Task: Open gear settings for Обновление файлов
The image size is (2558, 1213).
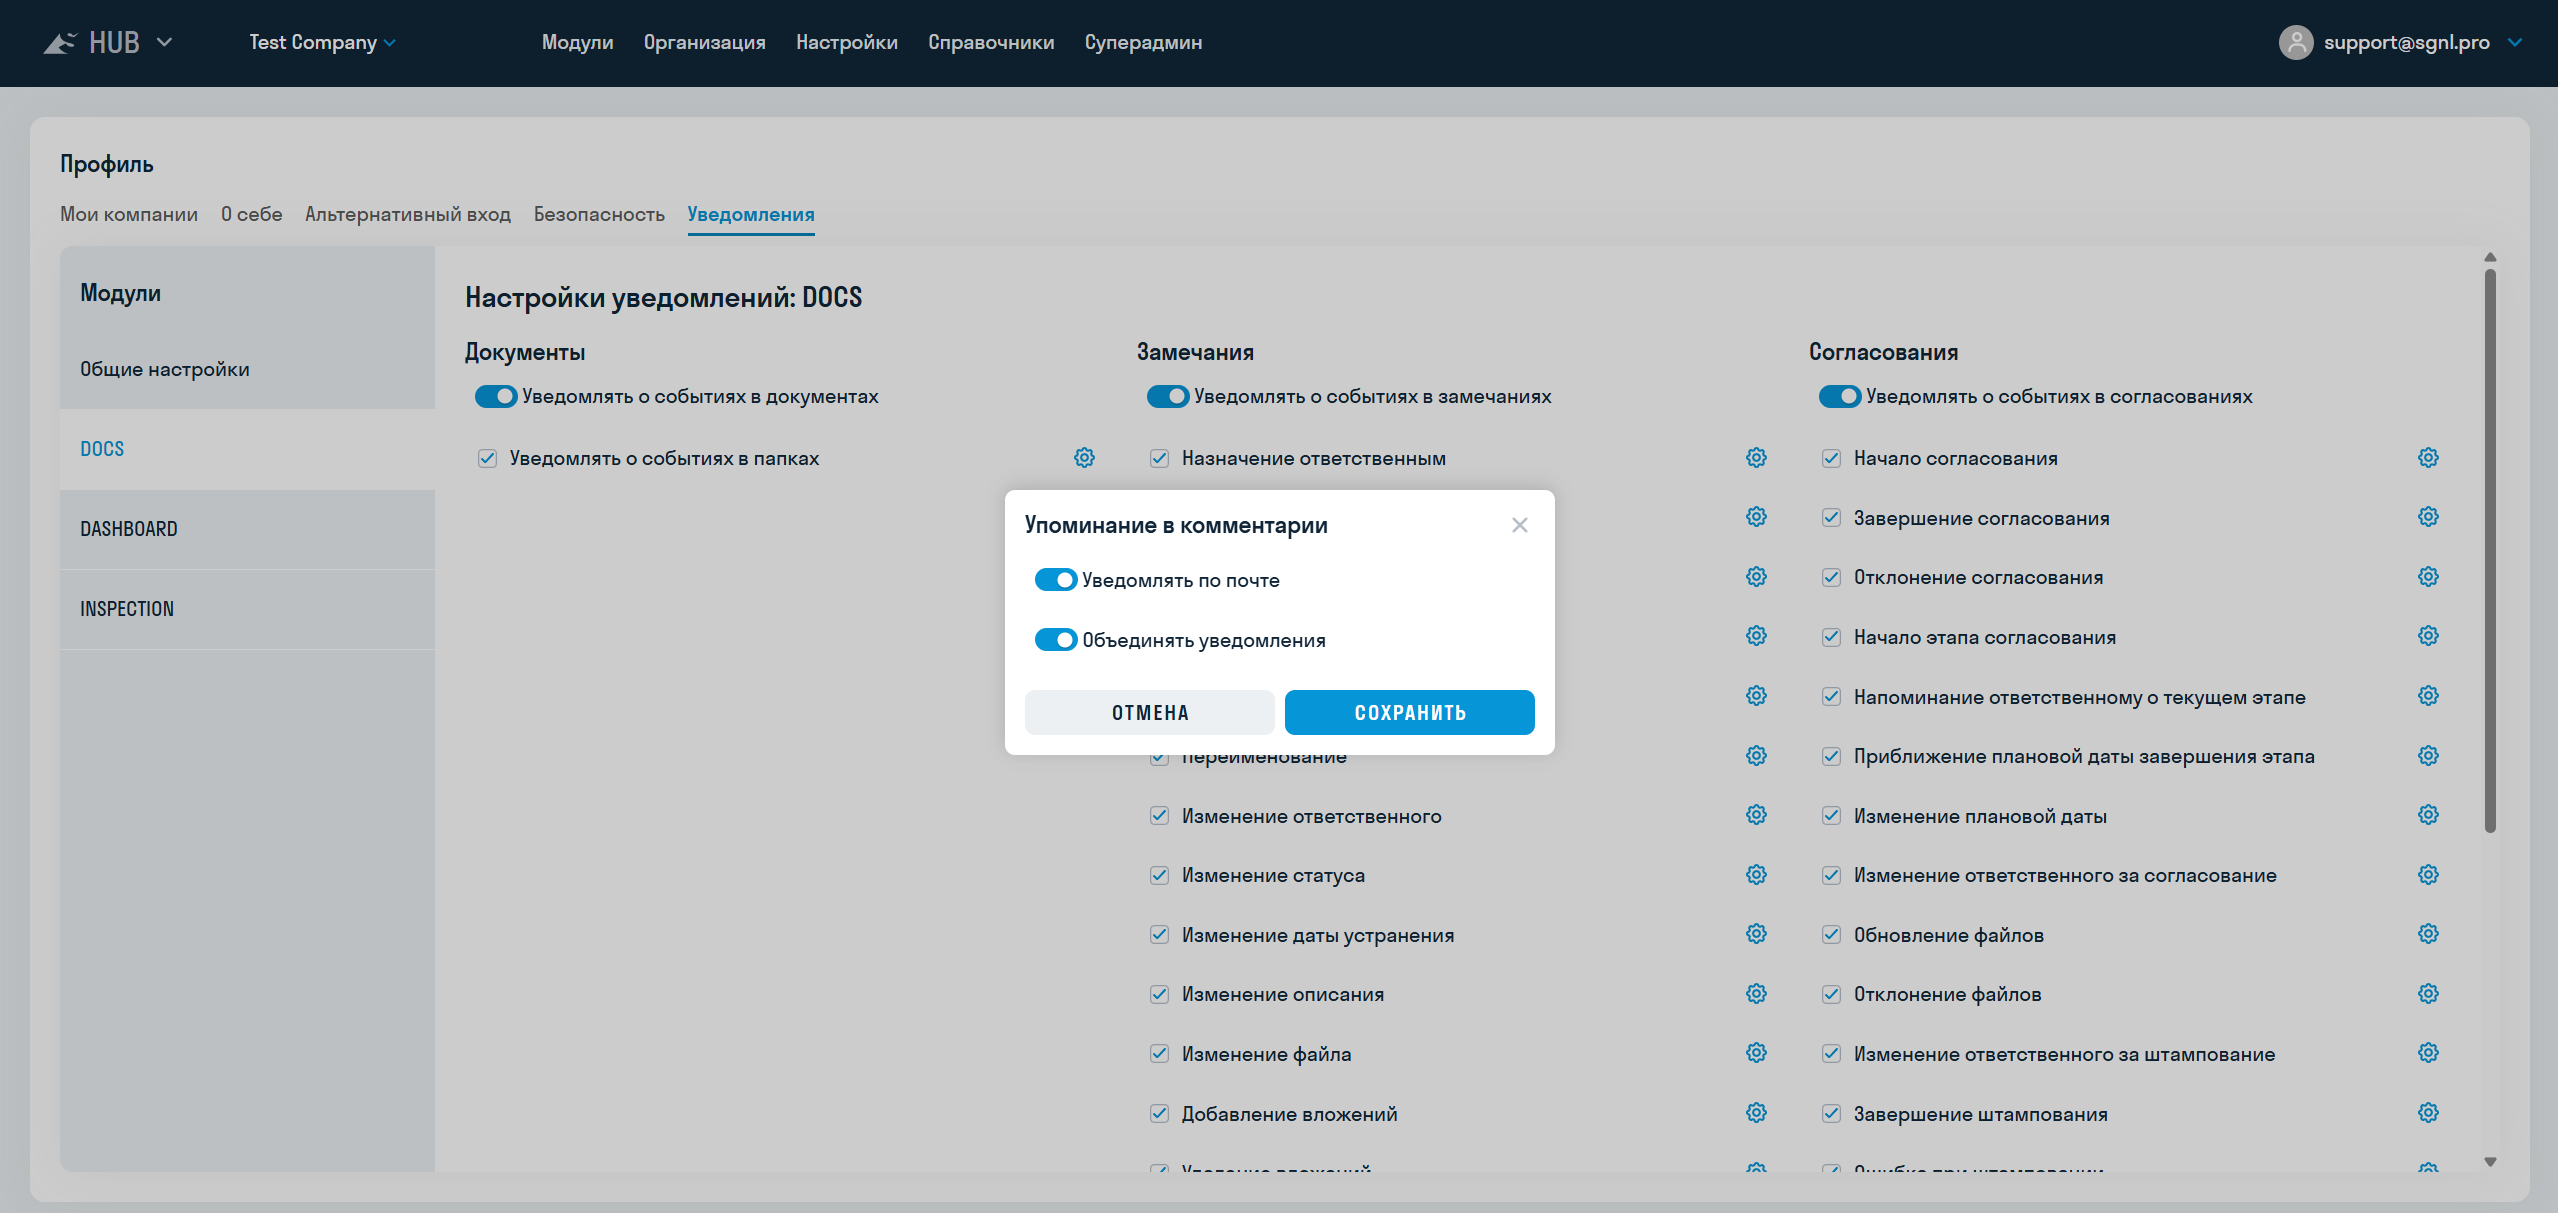Action: (x=2428, y=934)
